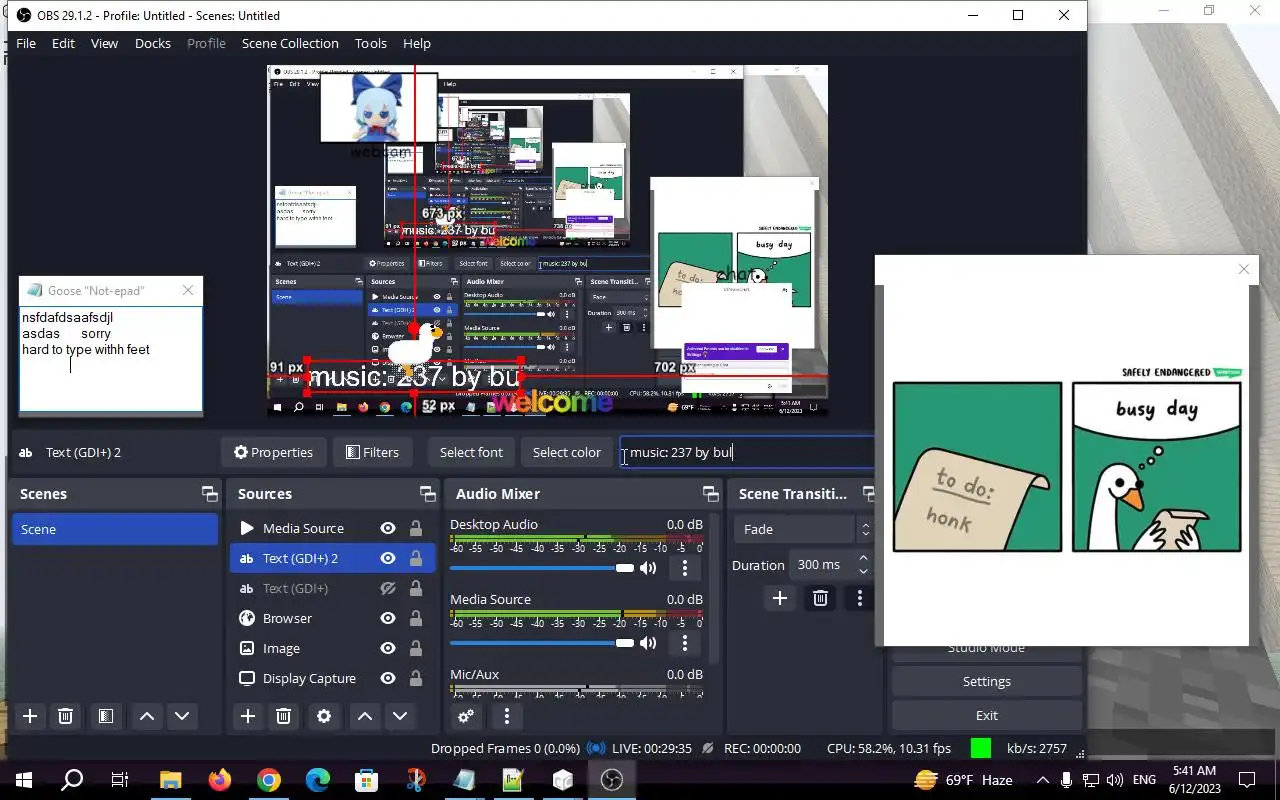Move the selected source up

click(x=365, y=716)
